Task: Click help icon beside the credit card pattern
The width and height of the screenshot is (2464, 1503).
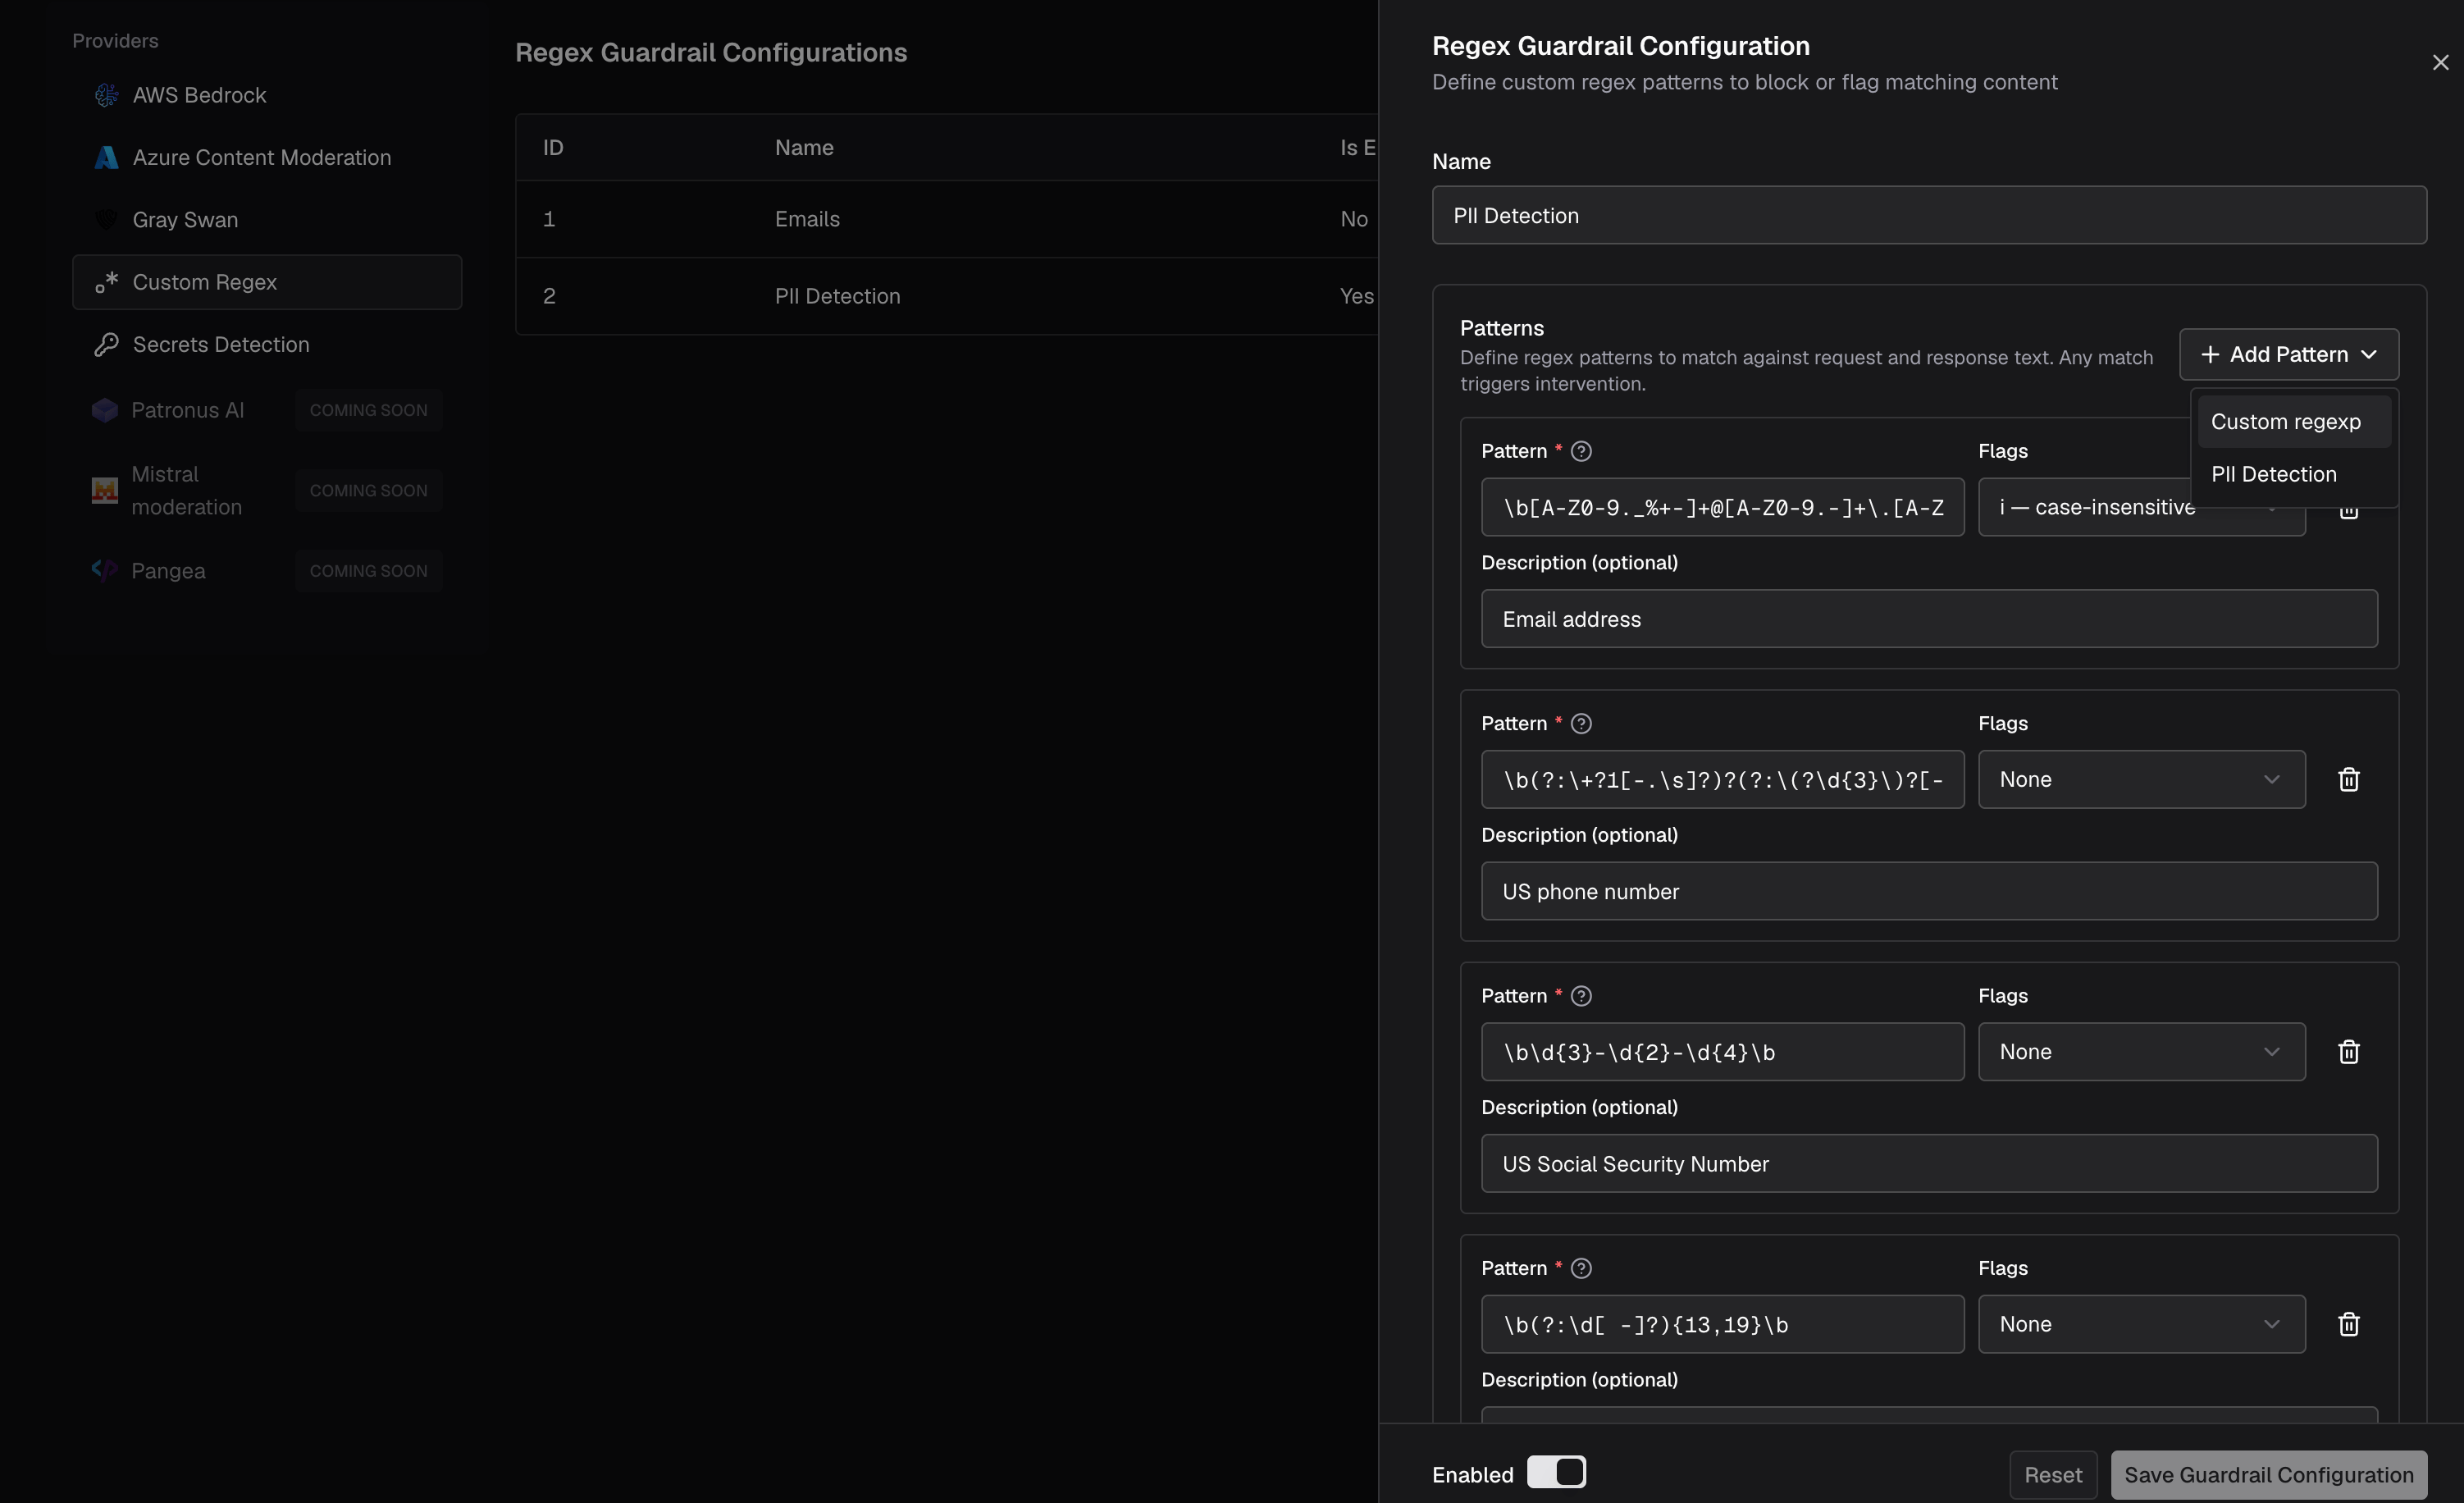Action: [1581, 1268]
